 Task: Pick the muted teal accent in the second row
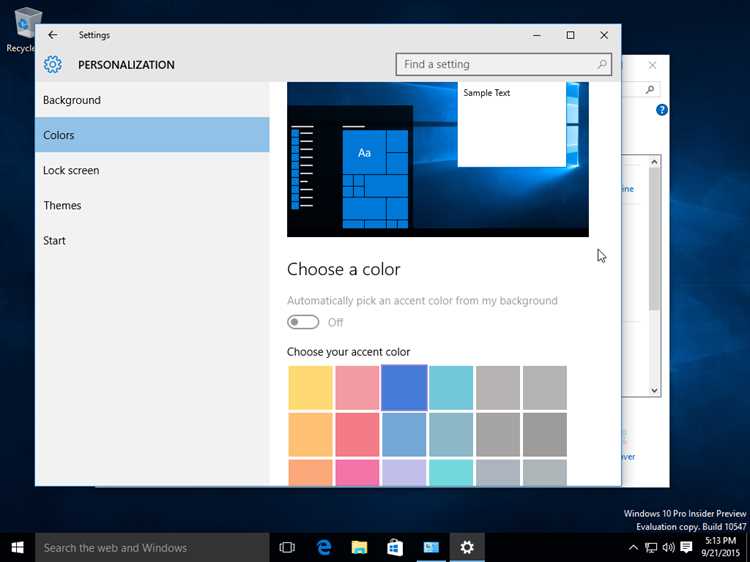pyautogui.click(x=451, y=435)
